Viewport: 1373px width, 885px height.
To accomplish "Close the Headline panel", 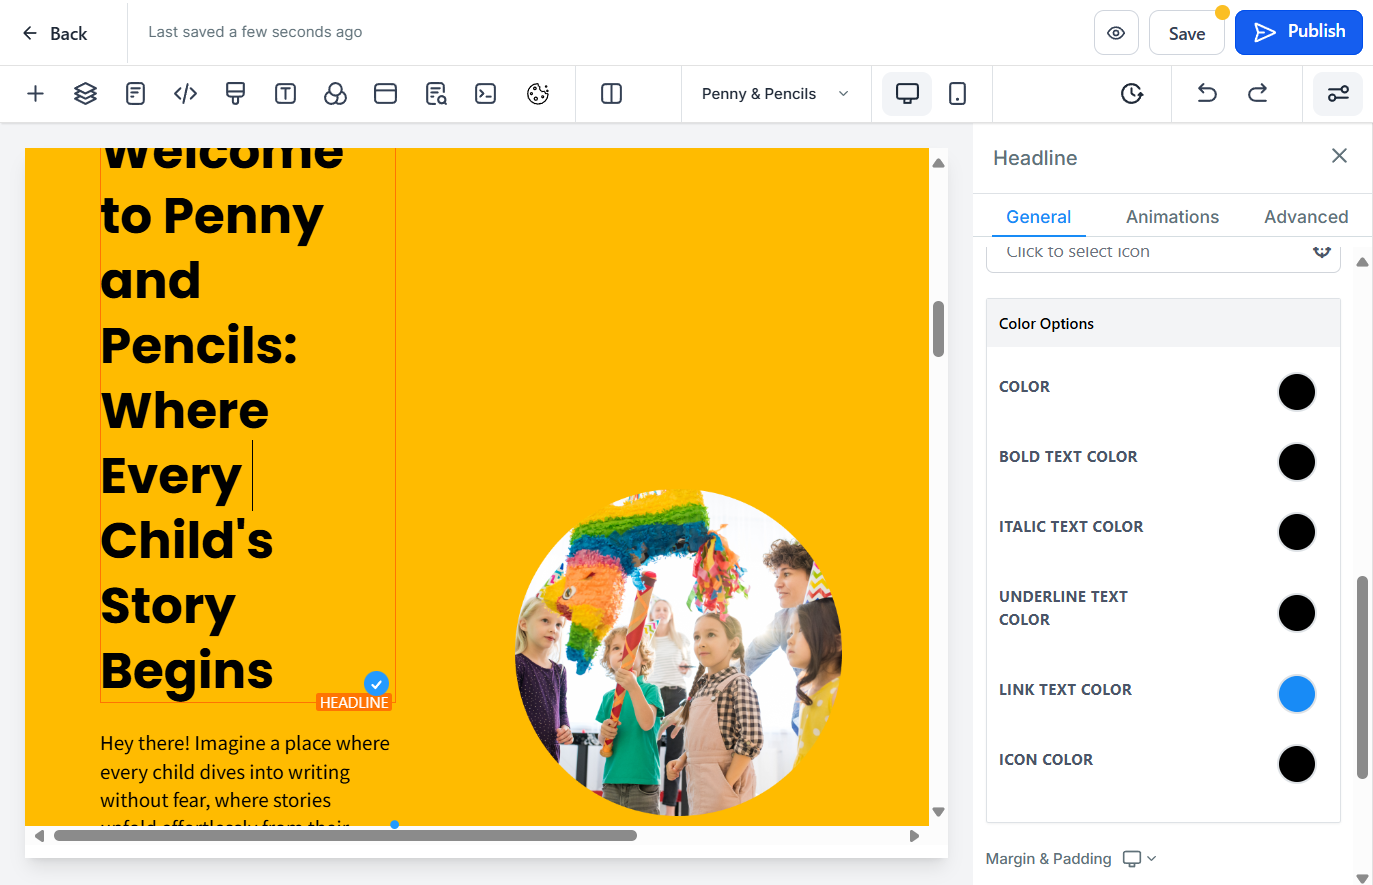I will tap(1339, 156).
